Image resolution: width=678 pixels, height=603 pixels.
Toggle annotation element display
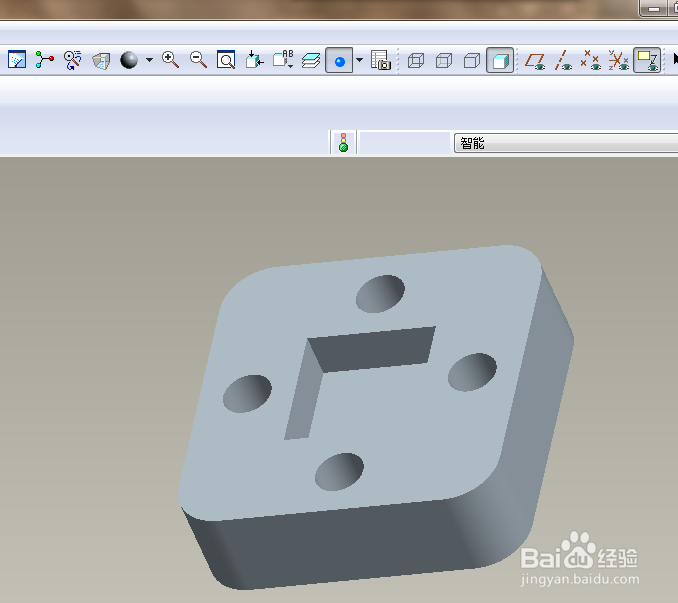(647, 61)
